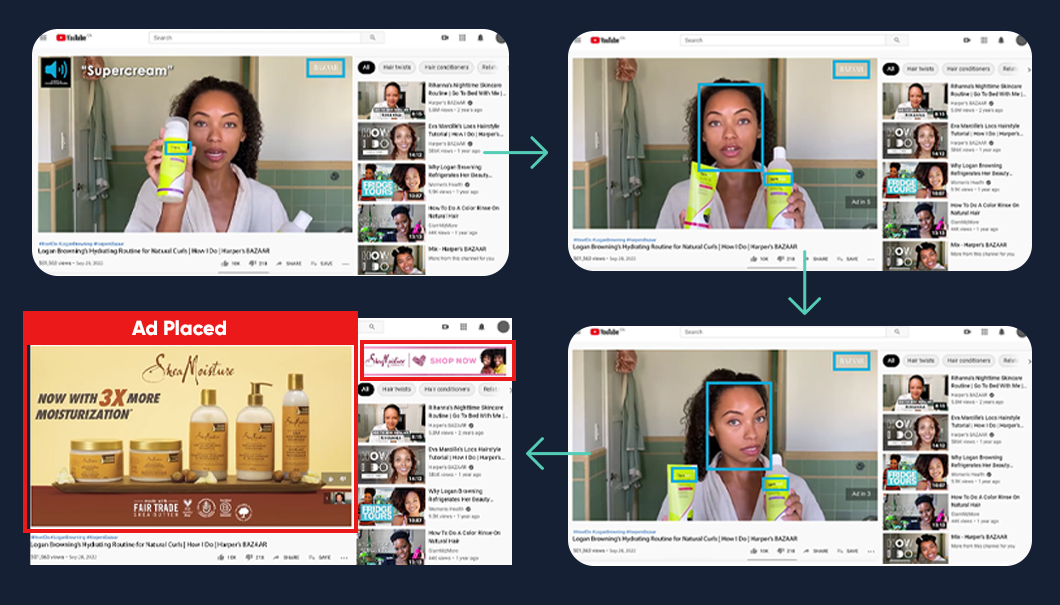The image size is (1060, 605).
Task: Open the apps grid in the third screenshot
Action: 984,332
